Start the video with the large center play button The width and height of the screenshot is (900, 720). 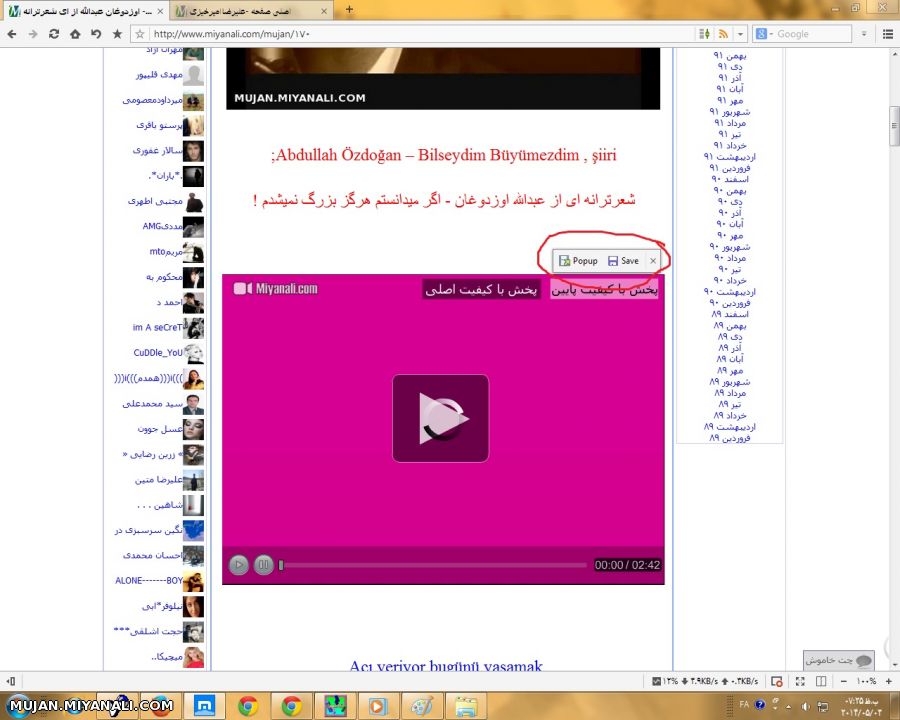[x=441, y=418]
